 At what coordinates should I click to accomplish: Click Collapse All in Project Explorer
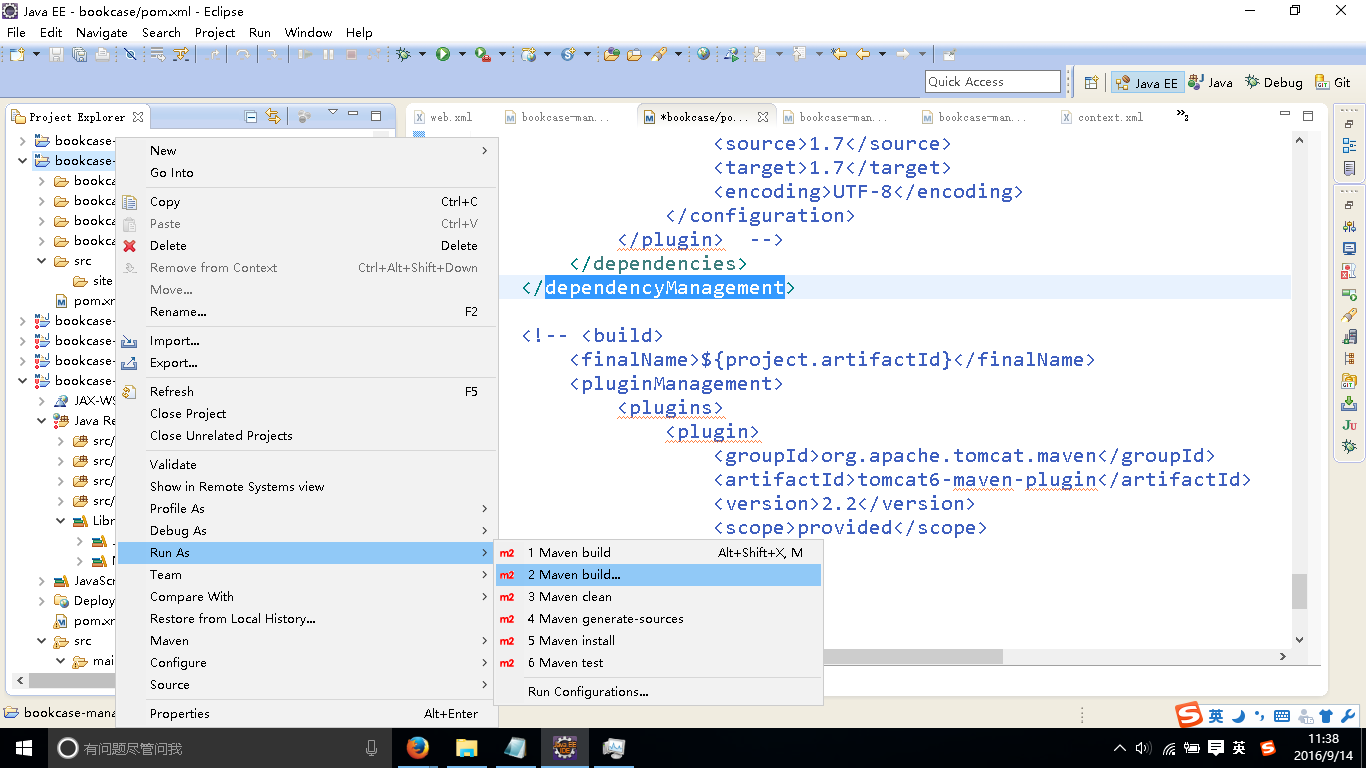click(251, 117)
